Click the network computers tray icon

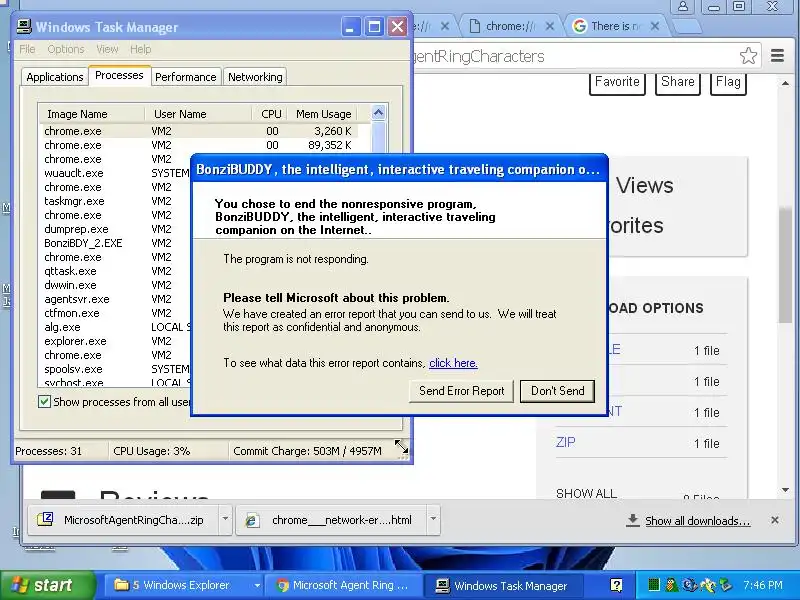(726, 585)
